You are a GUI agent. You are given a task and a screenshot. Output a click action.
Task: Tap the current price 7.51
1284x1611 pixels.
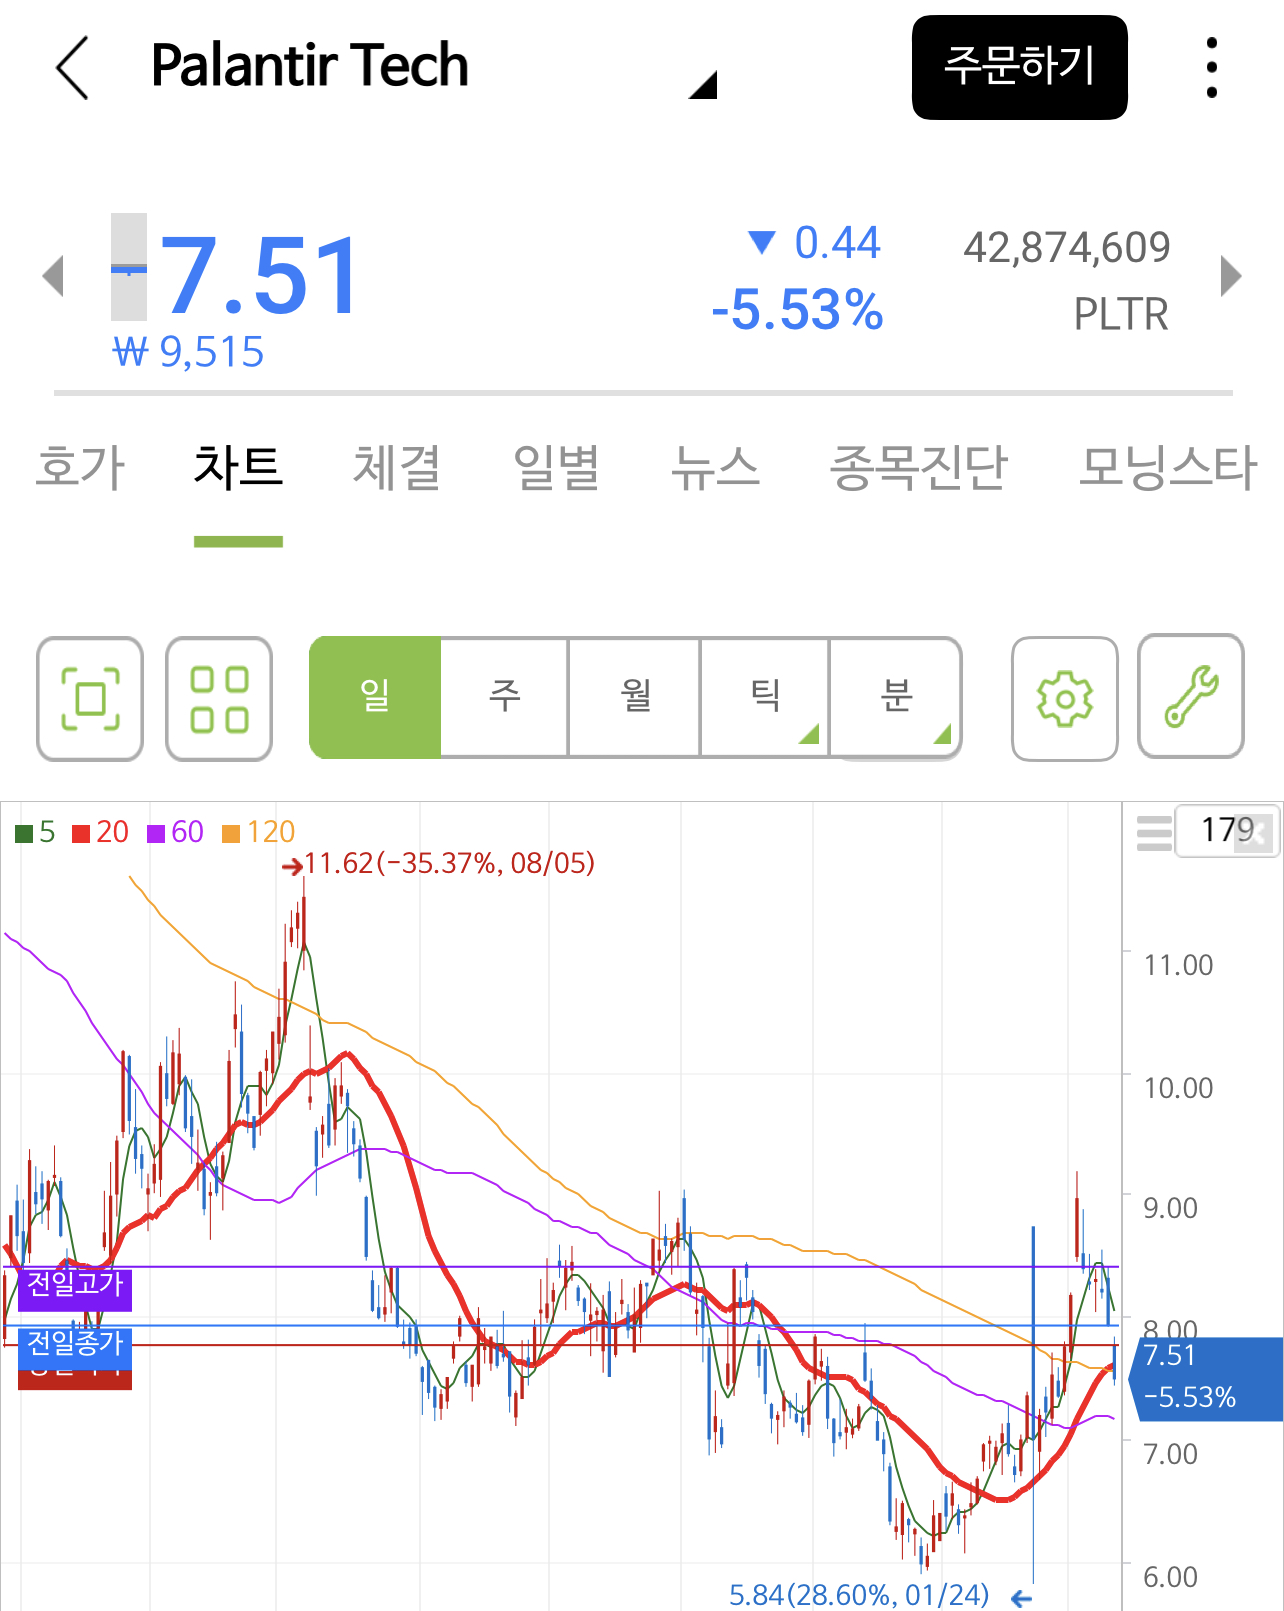point(258,276)
